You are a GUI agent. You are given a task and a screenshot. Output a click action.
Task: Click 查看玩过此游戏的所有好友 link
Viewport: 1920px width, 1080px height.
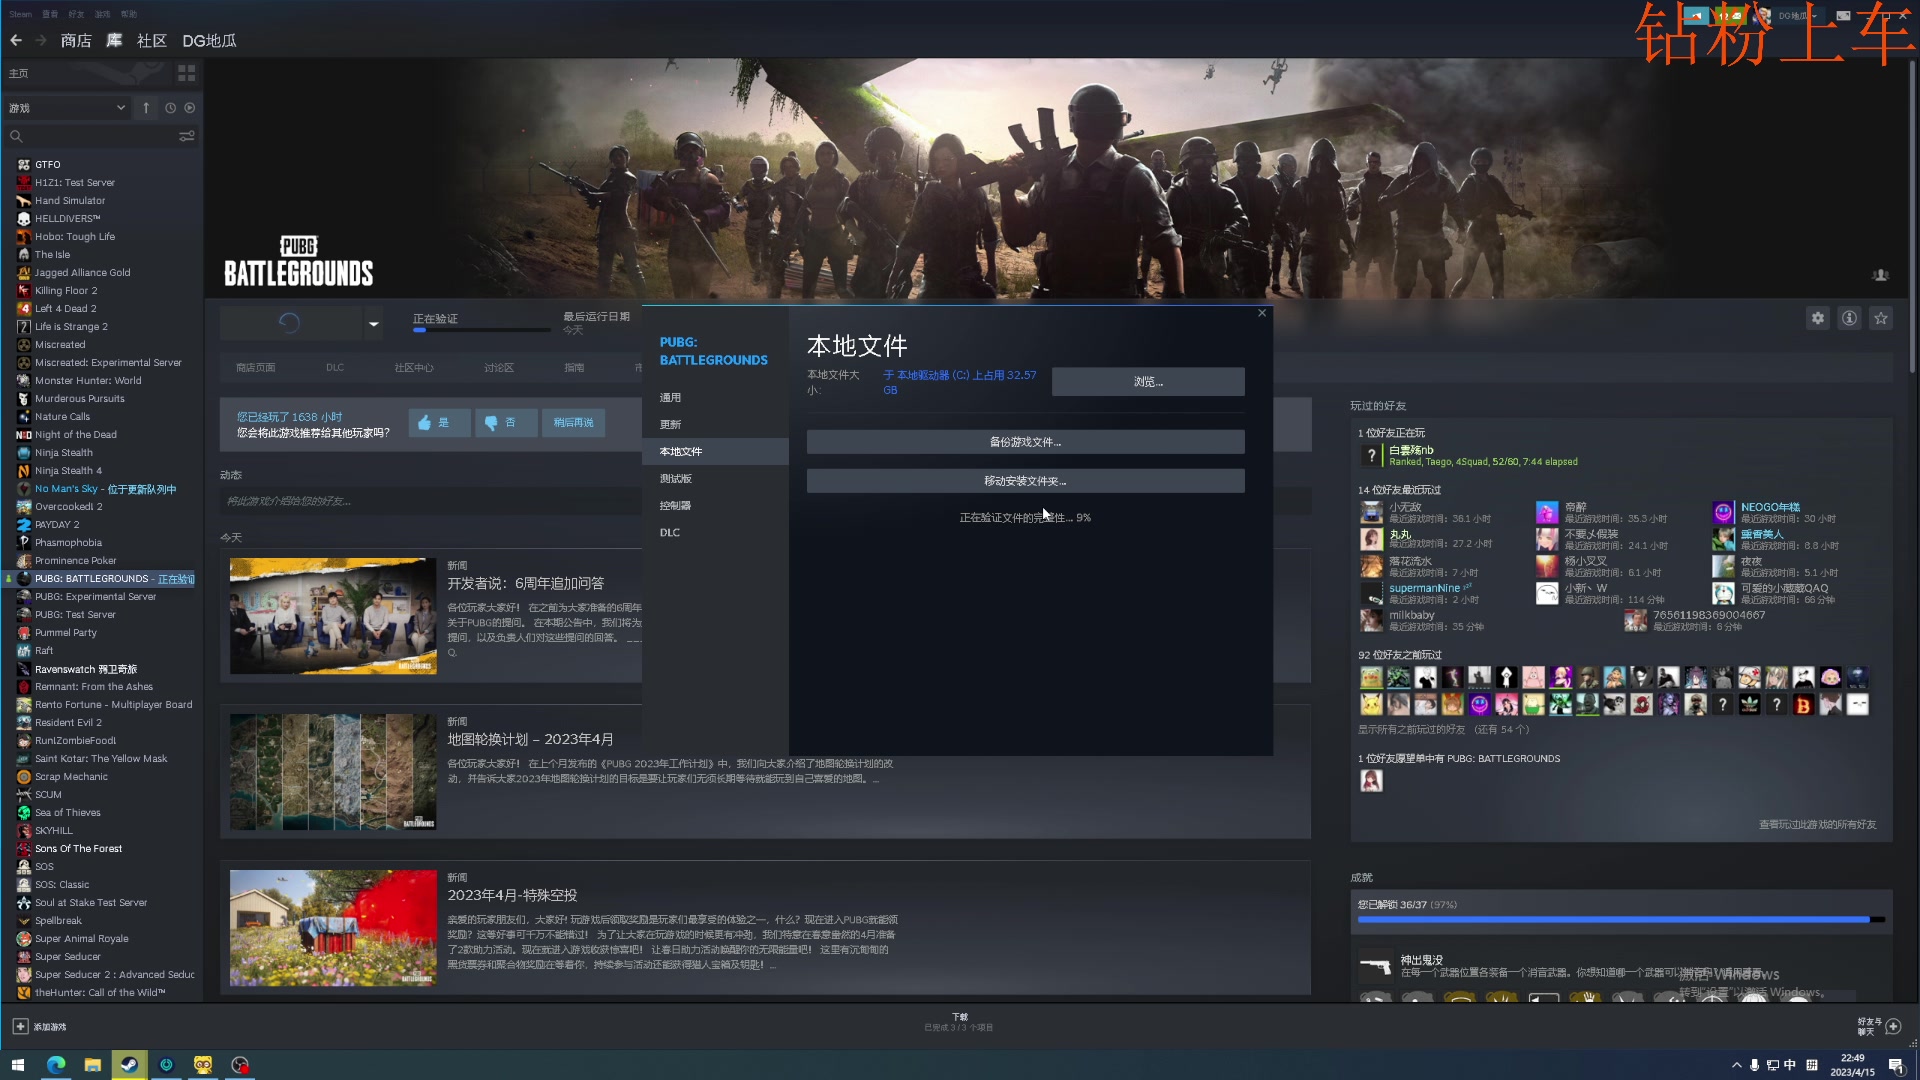[x=1818, y=825]
